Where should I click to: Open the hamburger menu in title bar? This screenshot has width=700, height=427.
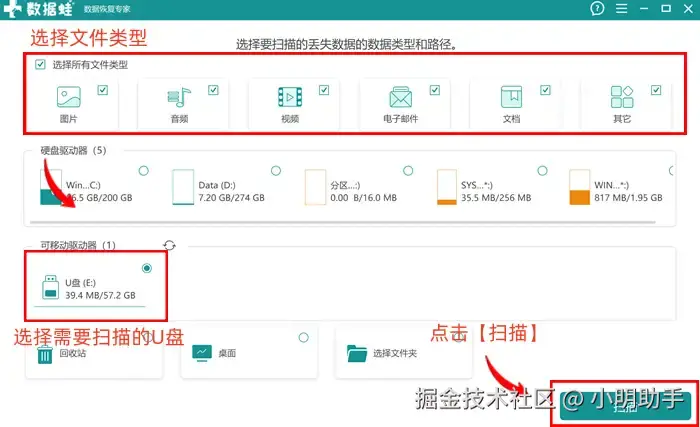point(621,8)
